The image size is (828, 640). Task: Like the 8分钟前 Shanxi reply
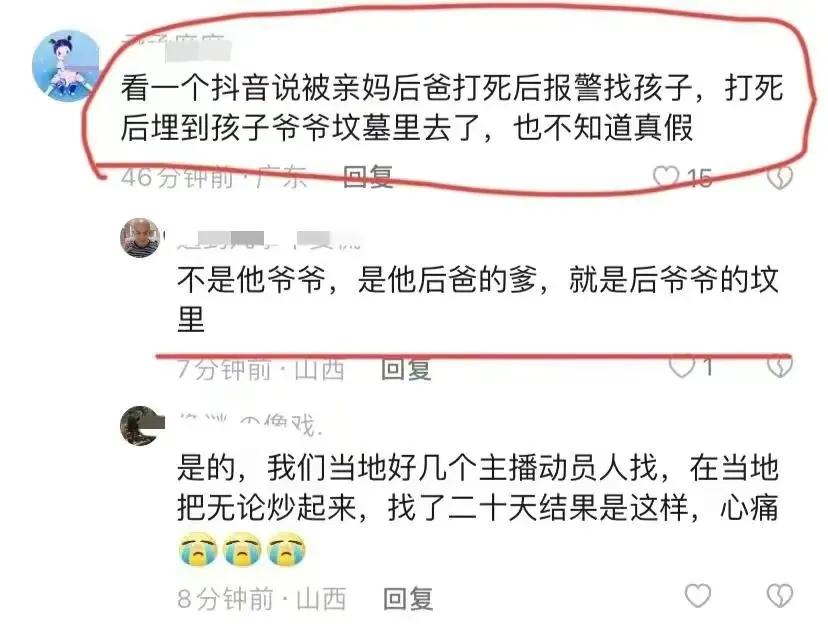698,596
